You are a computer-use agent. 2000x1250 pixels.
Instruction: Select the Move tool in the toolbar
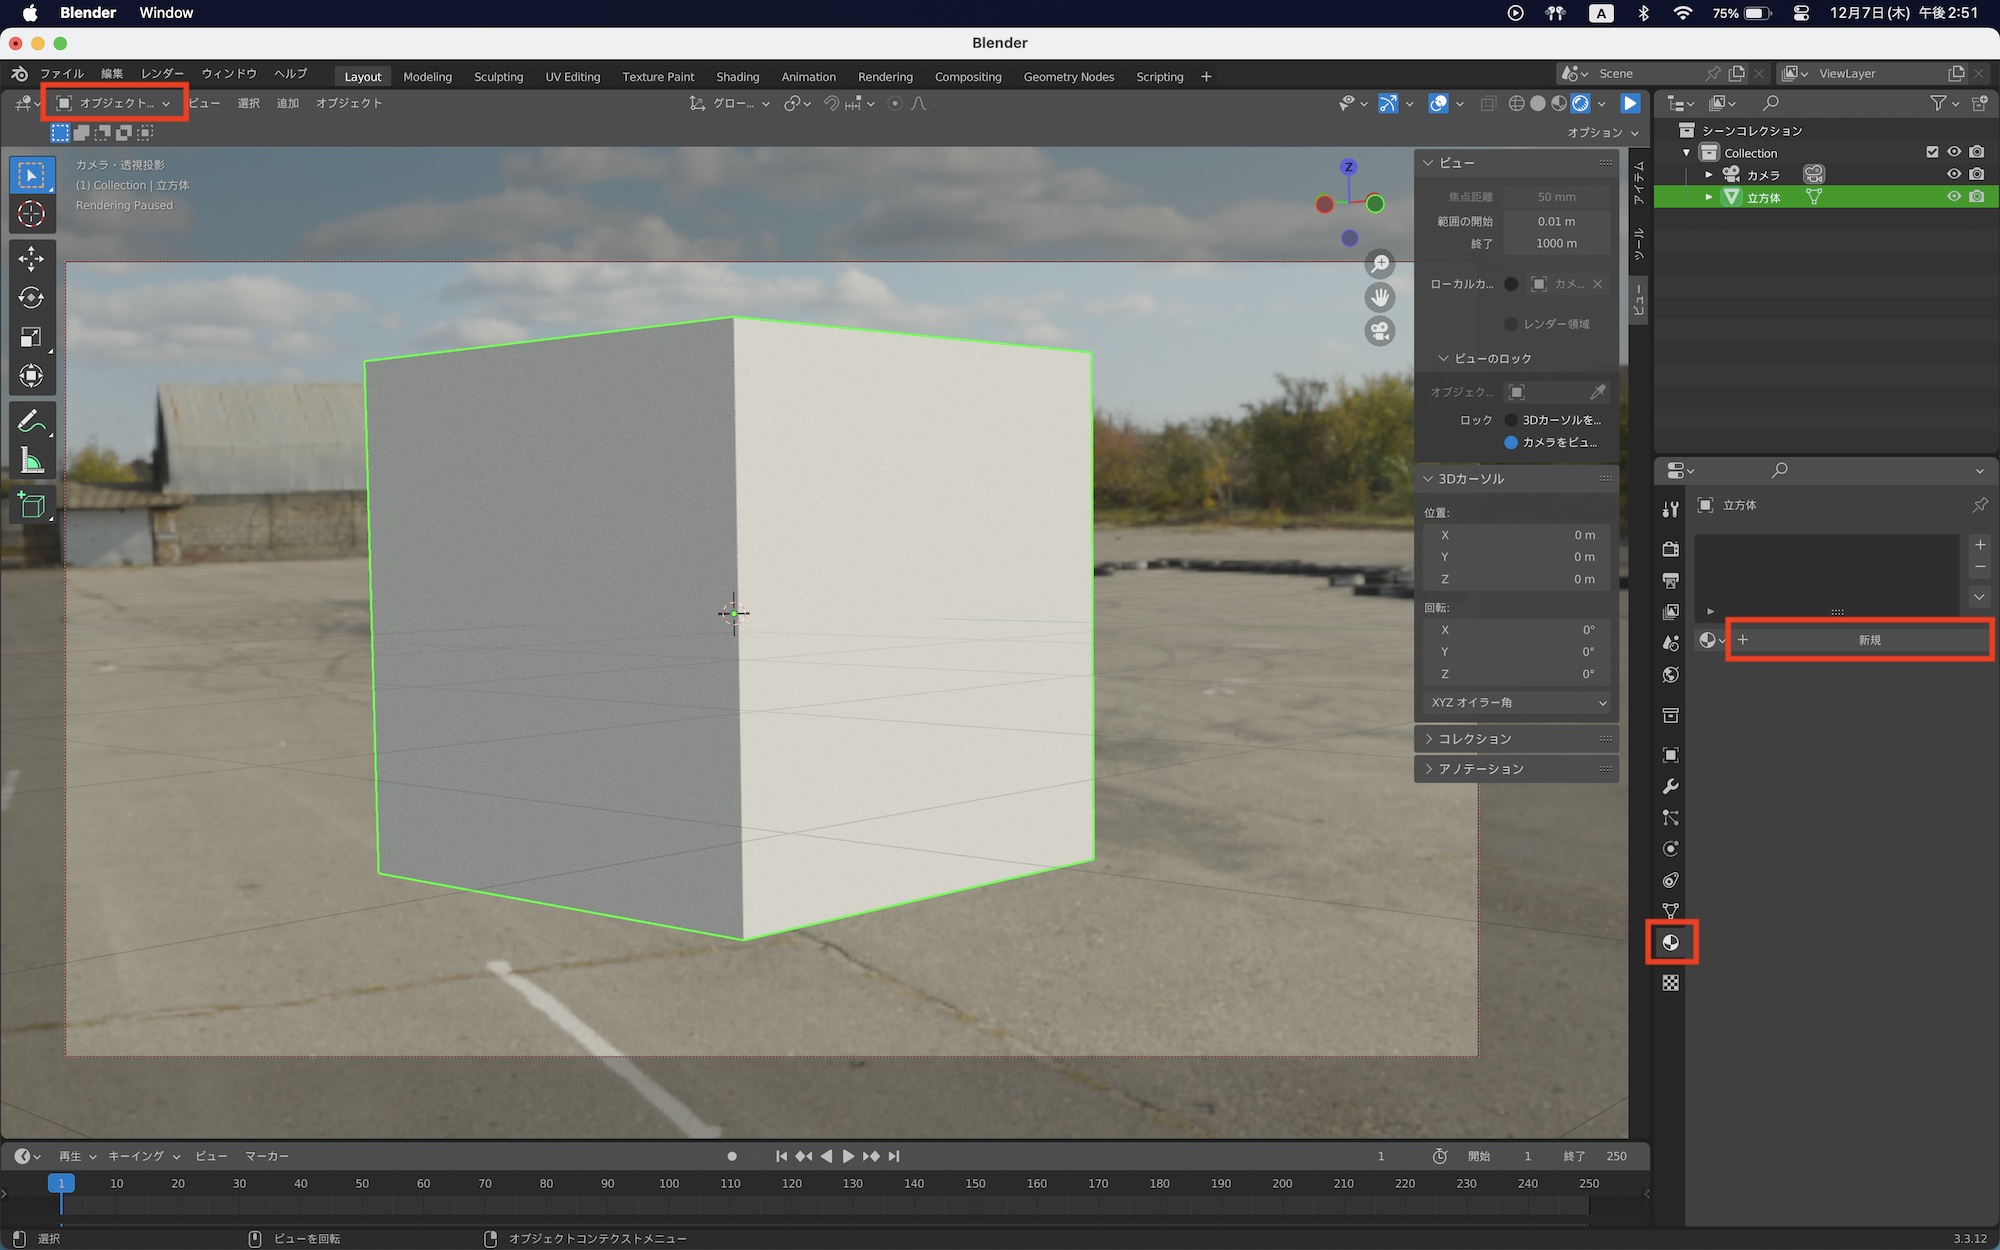pyautogui.click(x=32, y=258)
